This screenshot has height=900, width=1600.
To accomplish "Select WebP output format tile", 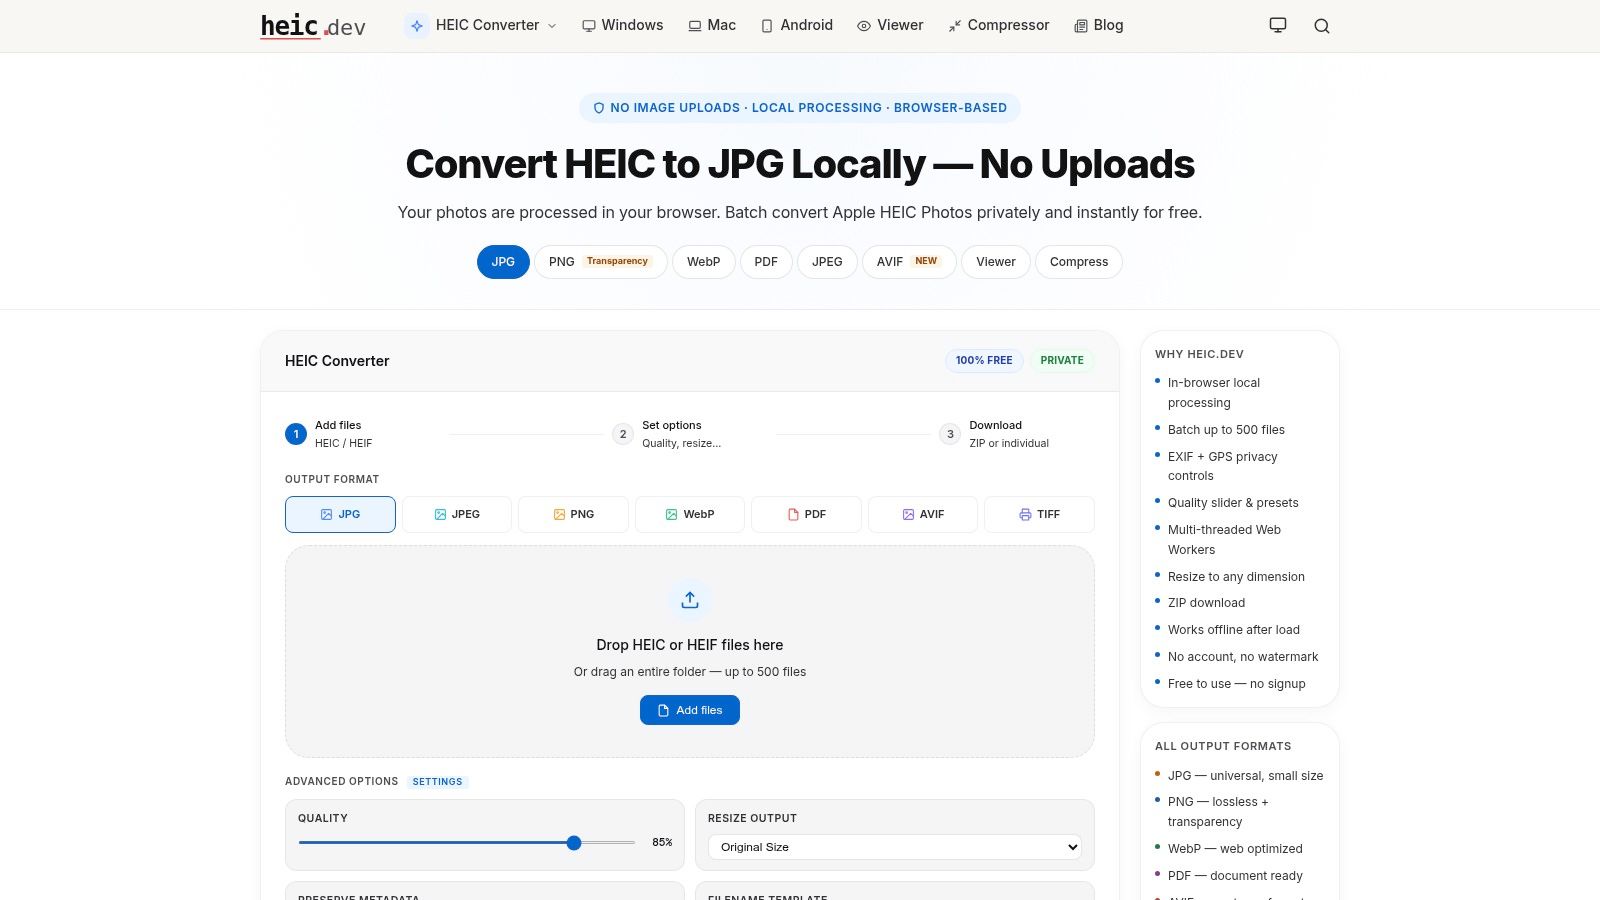I will (690, 514).
